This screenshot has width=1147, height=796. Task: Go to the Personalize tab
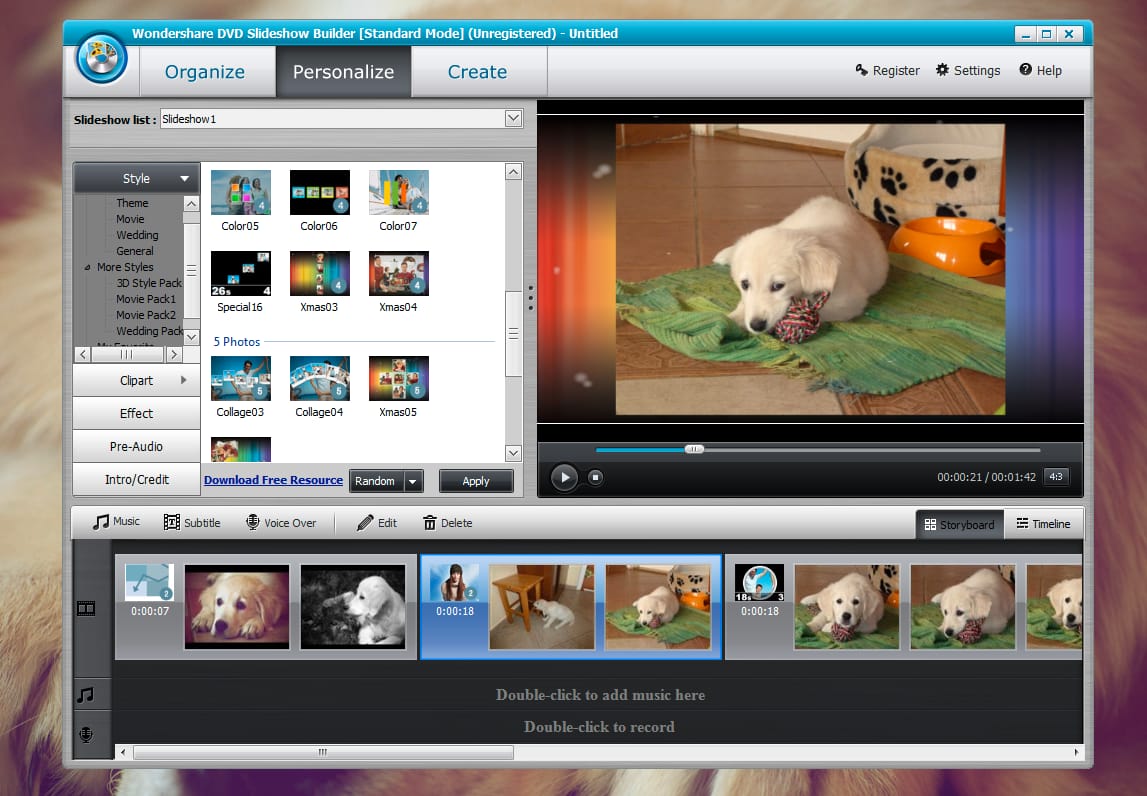343,72
